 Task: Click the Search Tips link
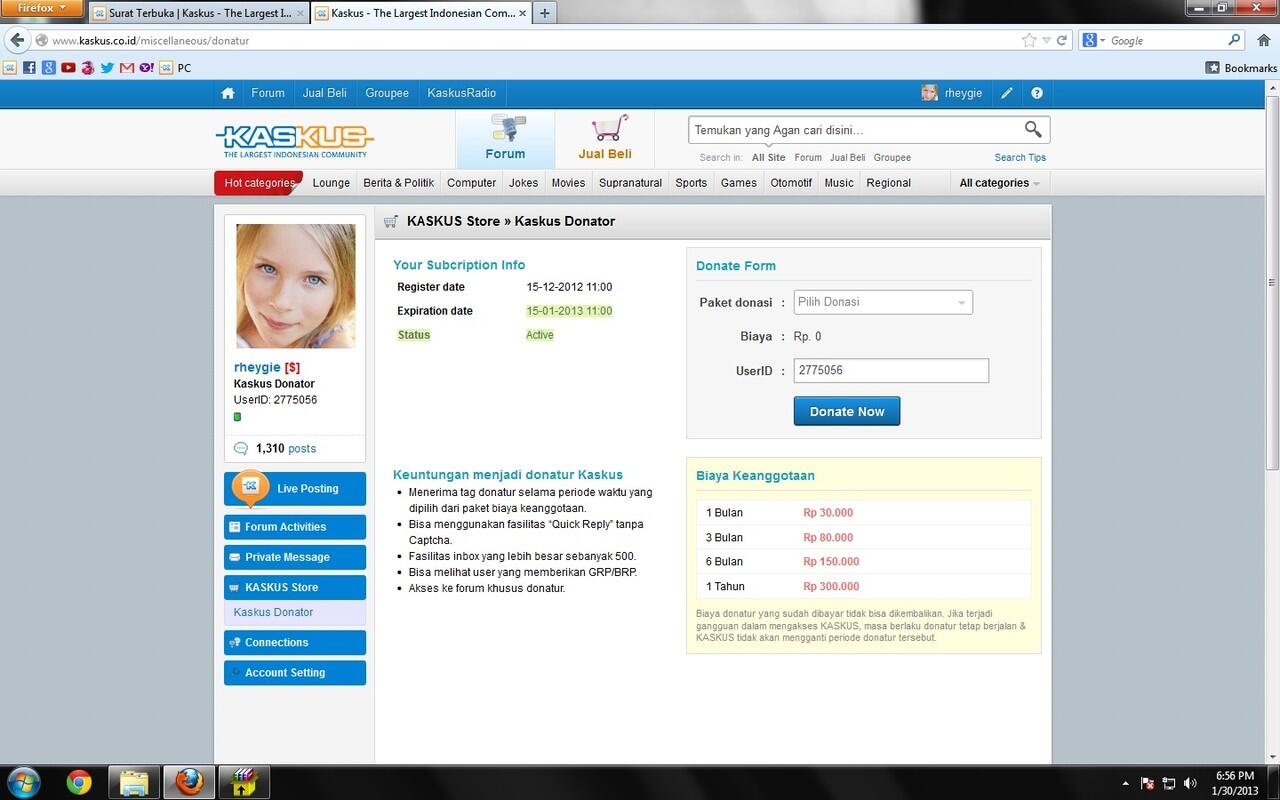click(1020, 157)
